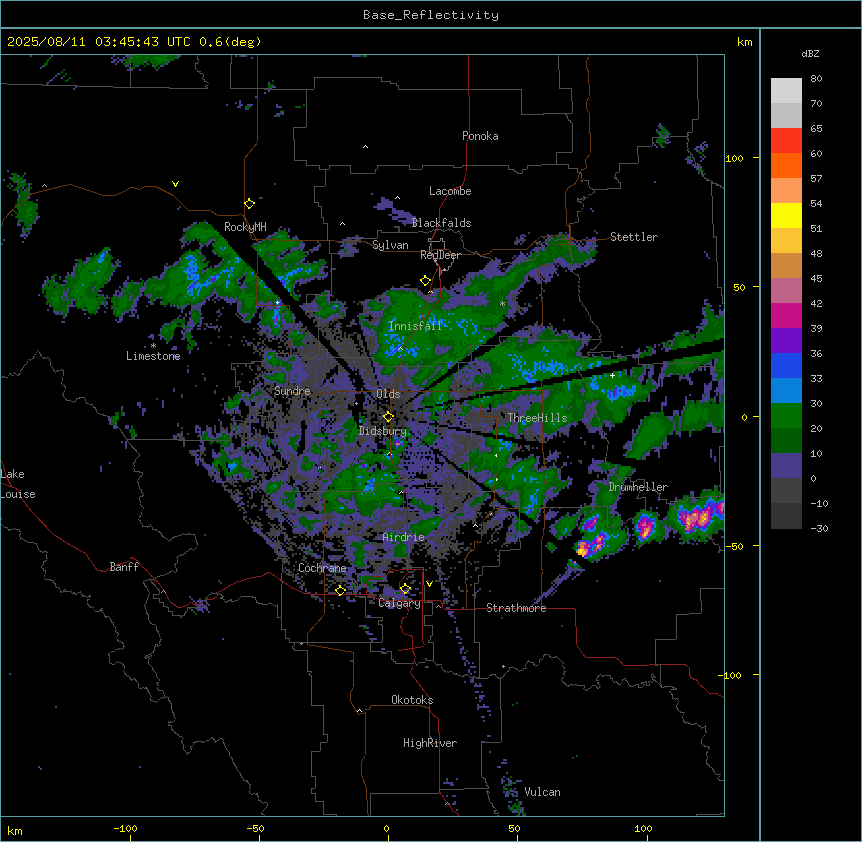Screen dimensions: 862x842
Task: Select the yellow diamond marker between Olds and Didsbury
Action: pyautogui.click(x=389, y=417)
